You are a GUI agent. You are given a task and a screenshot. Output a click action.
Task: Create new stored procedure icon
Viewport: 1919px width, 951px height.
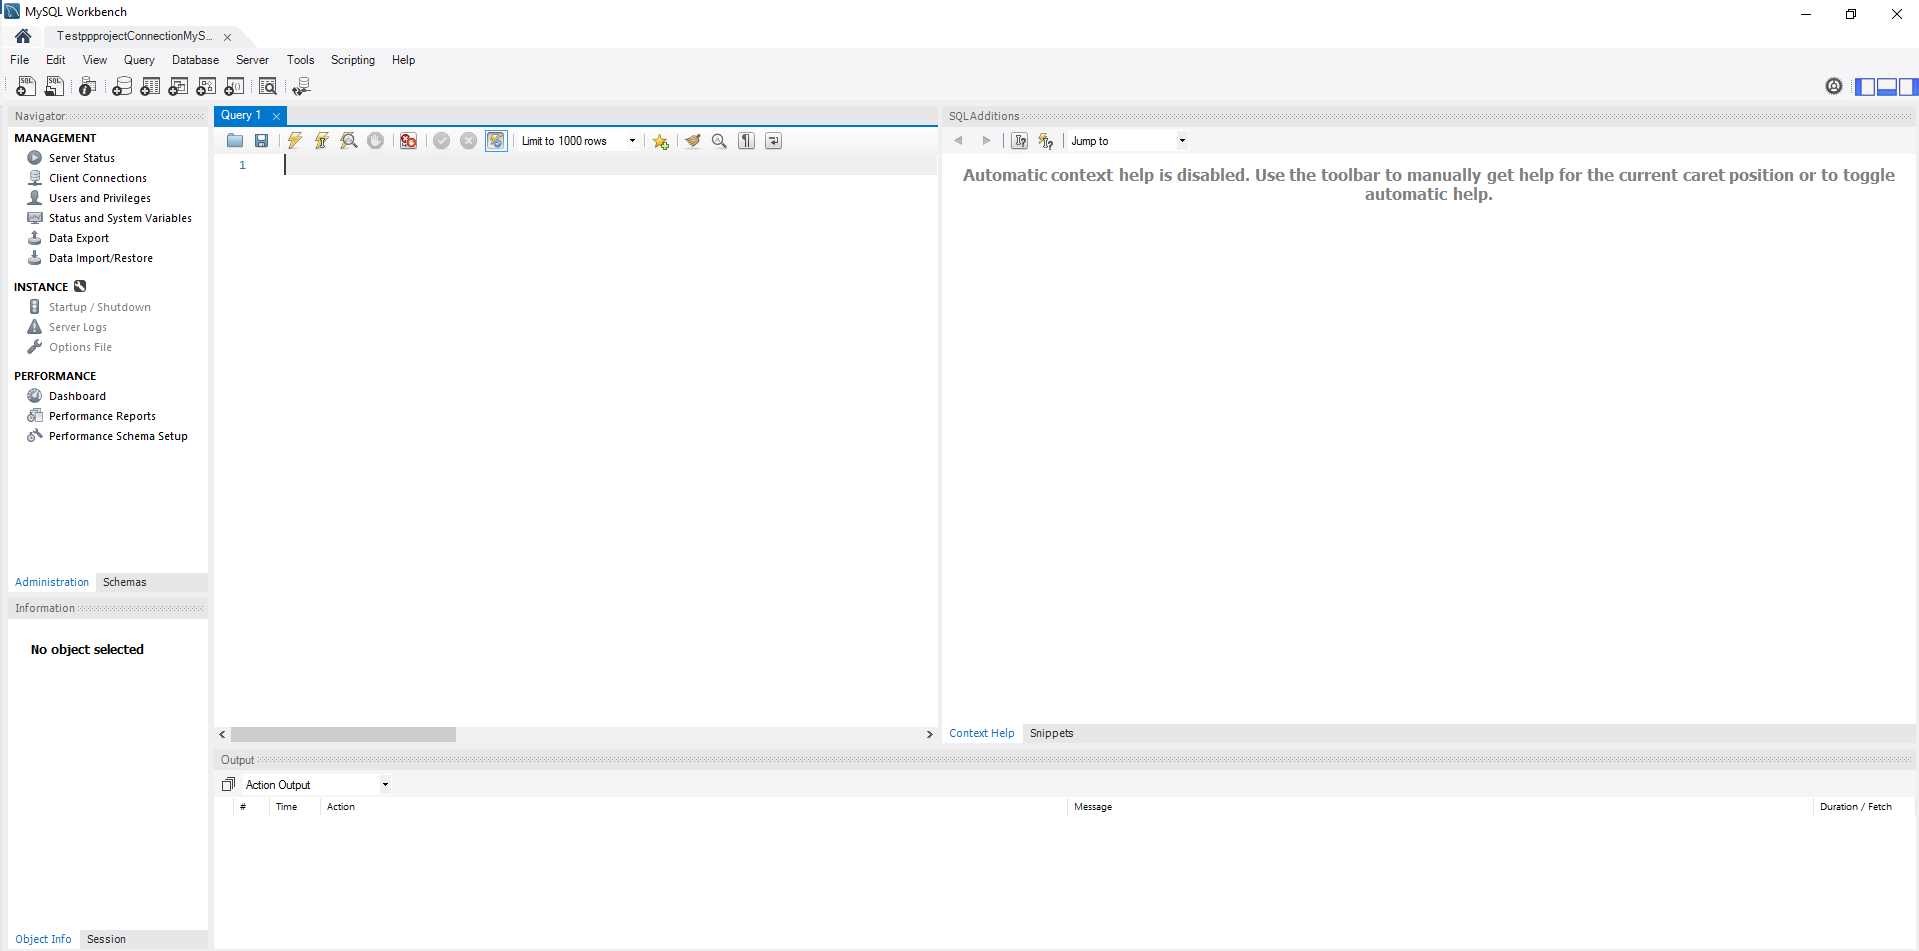coord(206,87)
